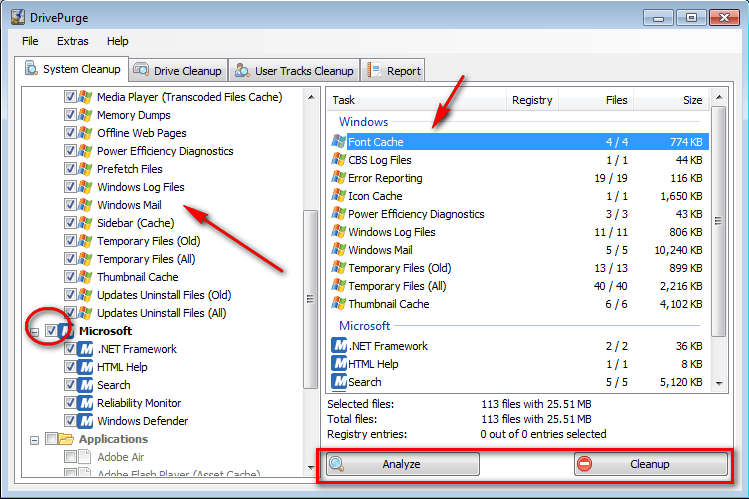Click the Windows icon of Error Reporting row
The width and height of the screenshot is (749, 499).
(339, 178)
